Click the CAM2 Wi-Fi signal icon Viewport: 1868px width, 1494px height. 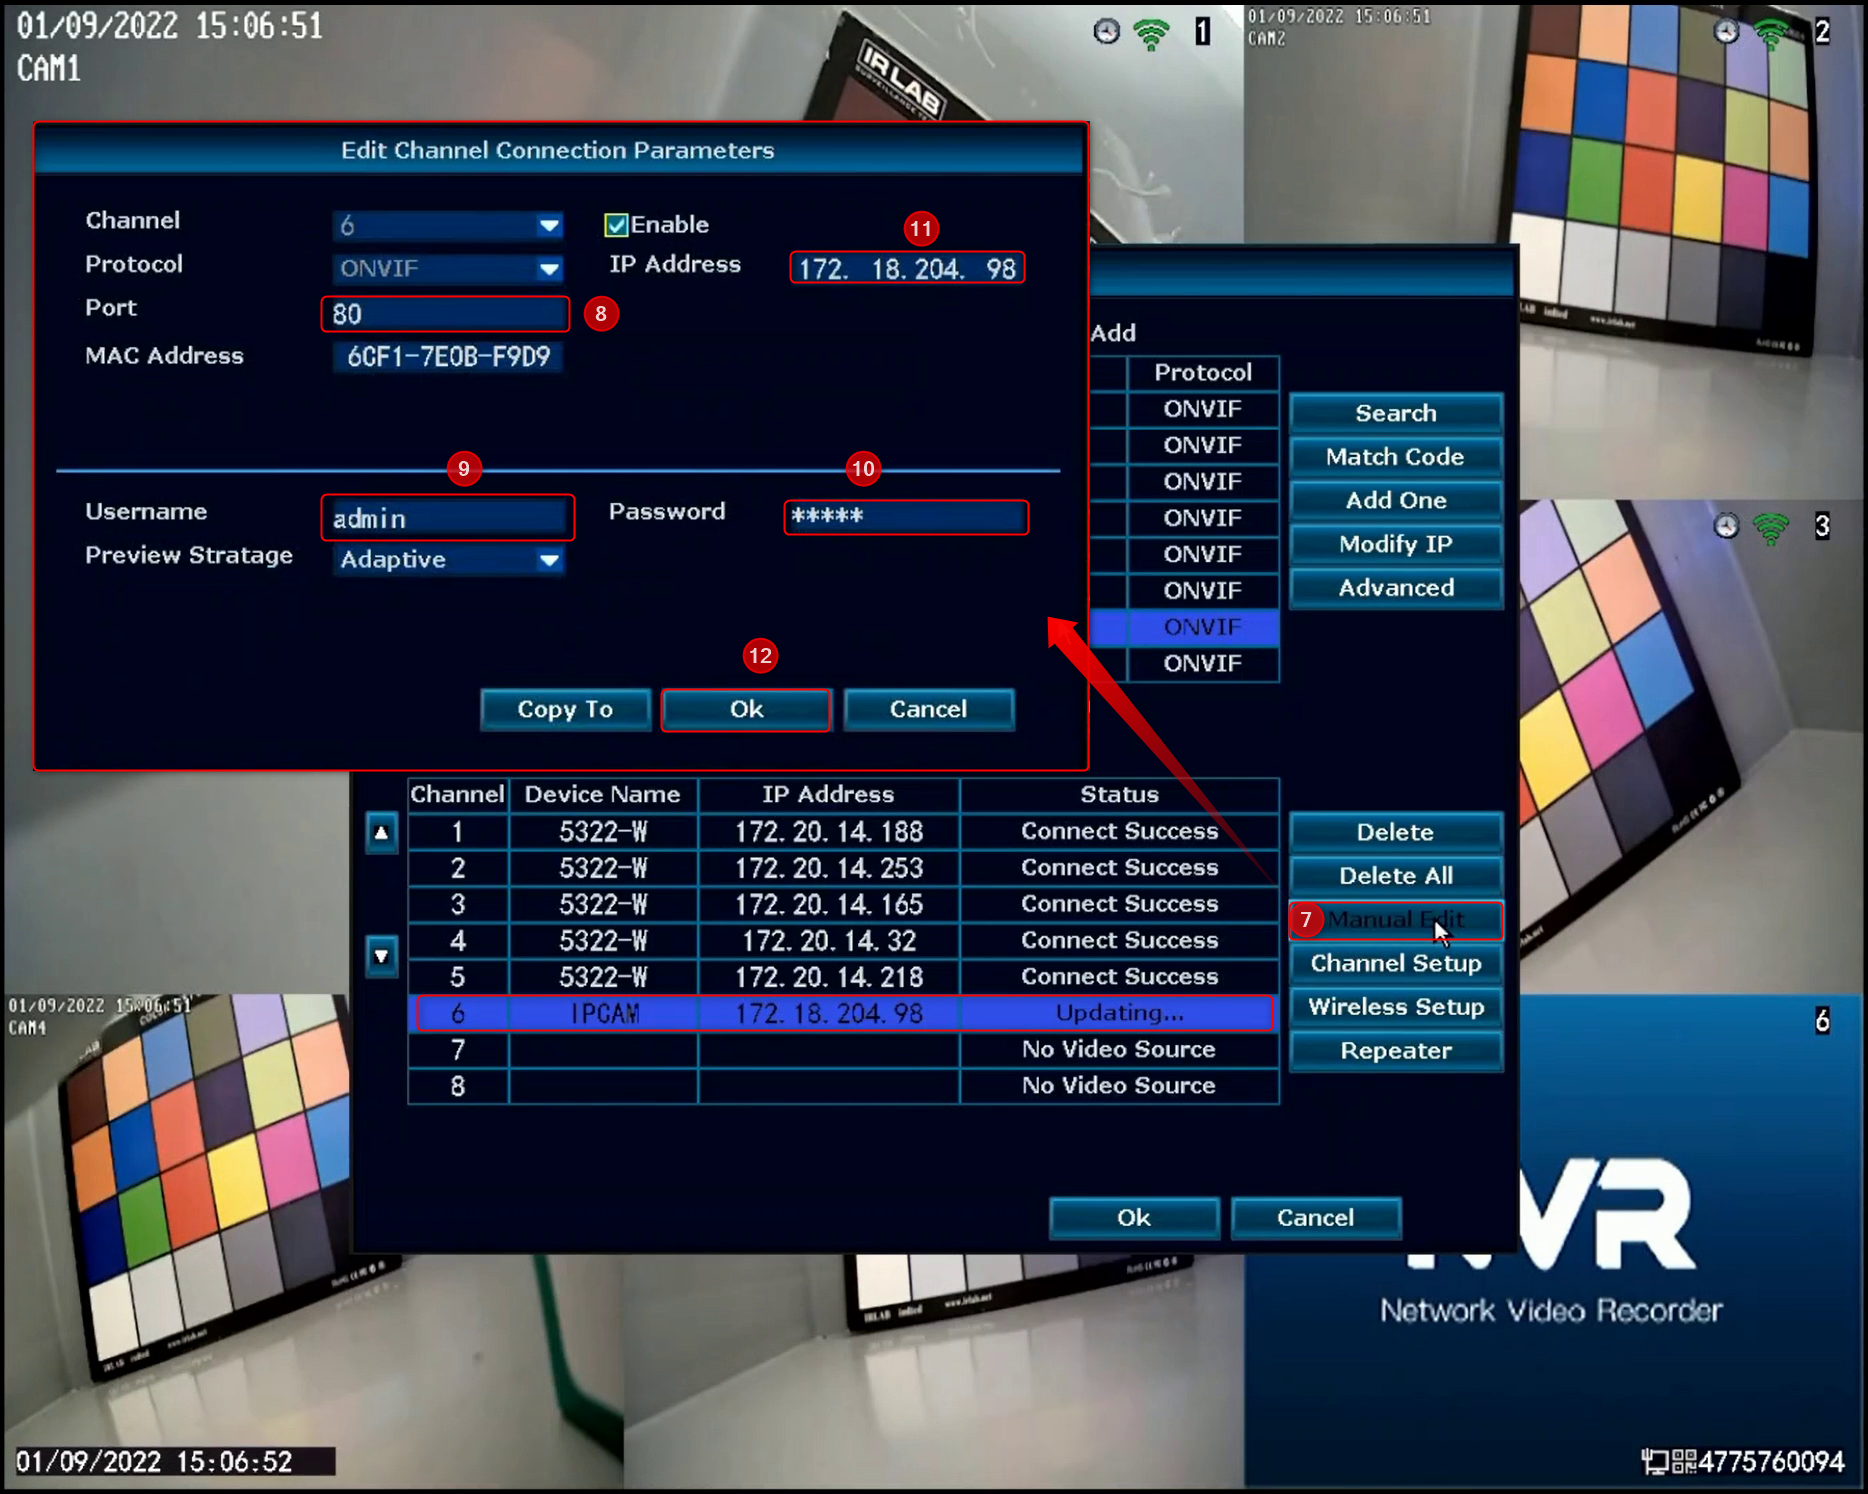point(1771,33)
